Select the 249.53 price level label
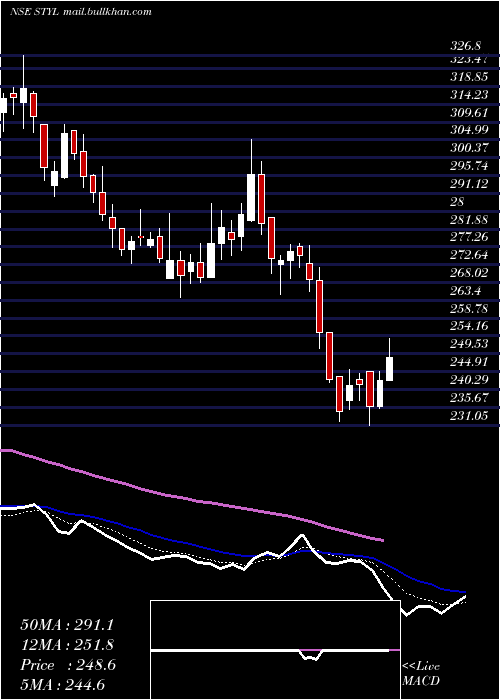The height and width of the screenshot is (700, 500). coord(469,344)
